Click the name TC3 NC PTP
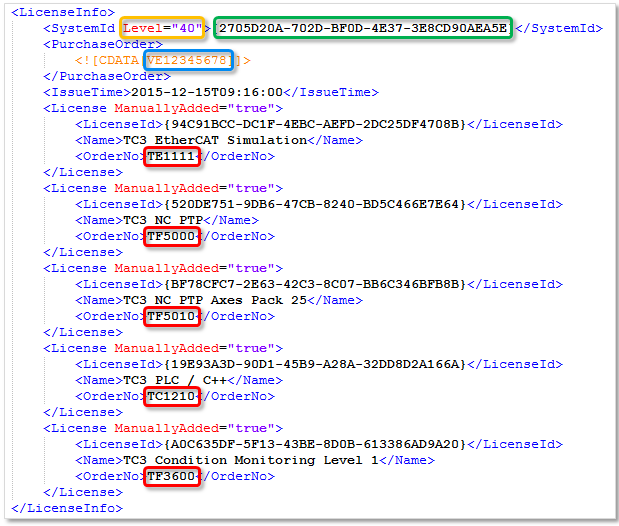The image size is (619, 526). pyautogui.click(x=163, y=220)
